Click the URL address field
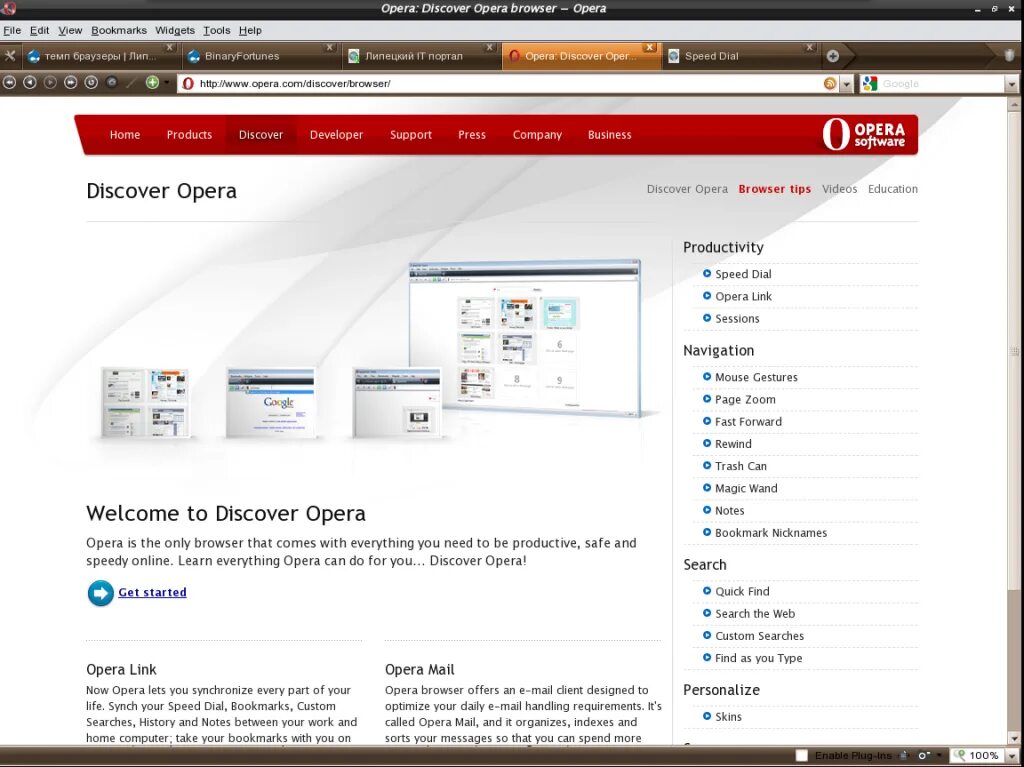This screenshot has height=767, width=1024. point(508,84)
